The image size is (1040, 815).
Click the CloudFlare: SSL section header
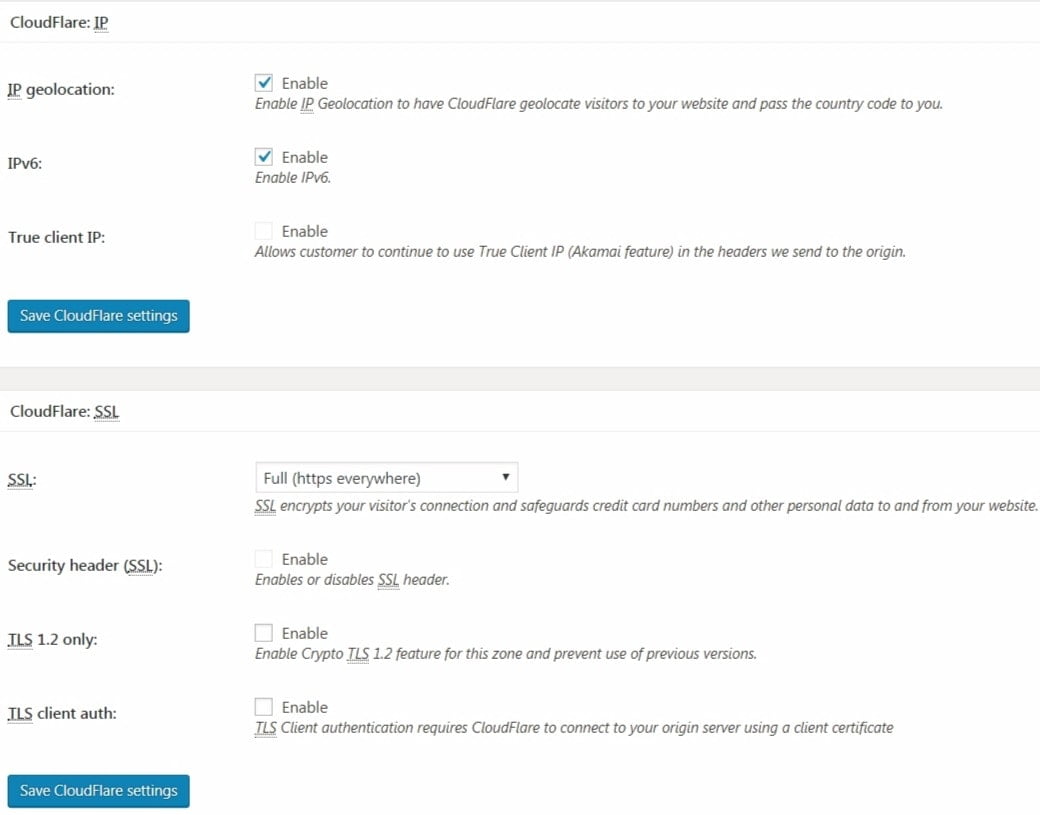point(64,412)
